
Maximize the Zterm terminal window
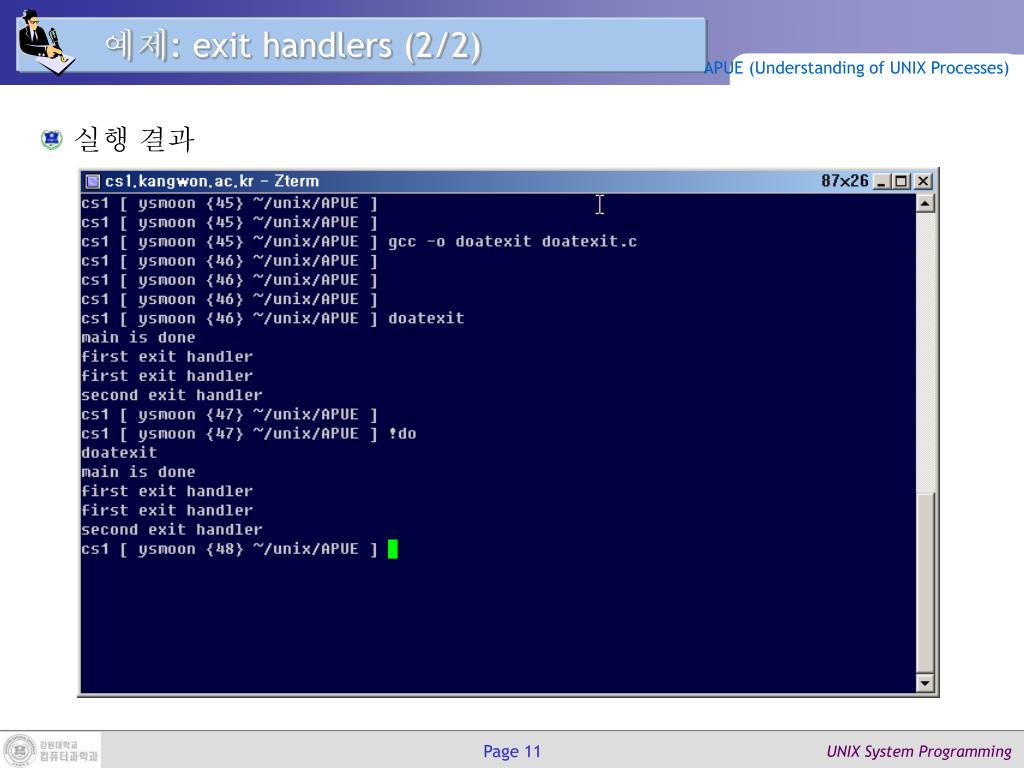902,182
